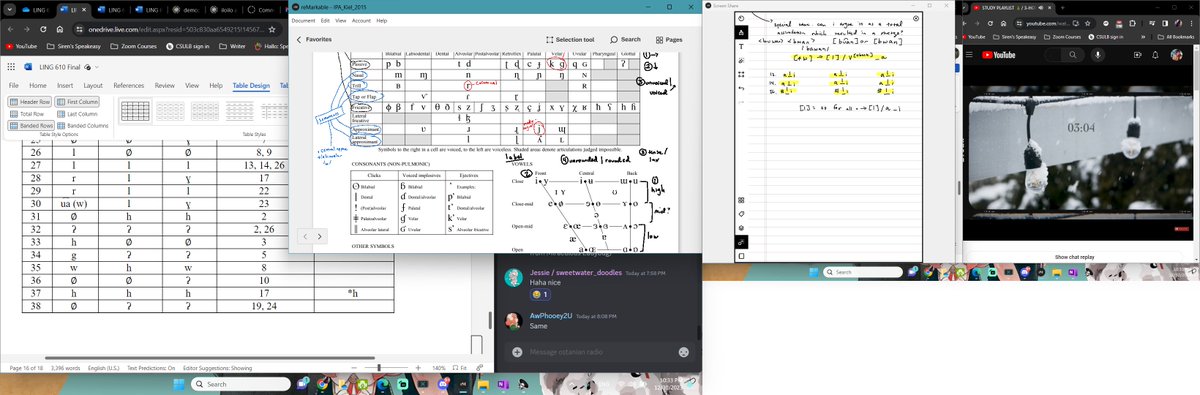Open reMarkable Document menu

tap(304, 20)
